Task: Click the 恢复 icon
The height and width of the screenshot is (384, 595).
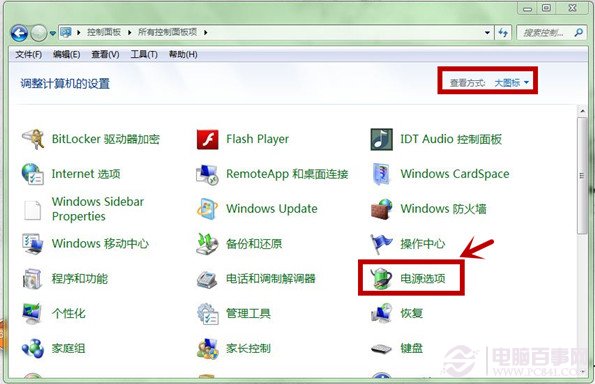Action: 381,314
